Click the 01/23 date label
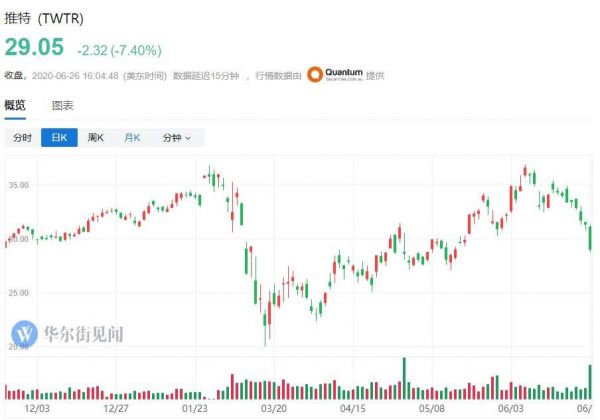600x420 pixels. click(195, 408)
